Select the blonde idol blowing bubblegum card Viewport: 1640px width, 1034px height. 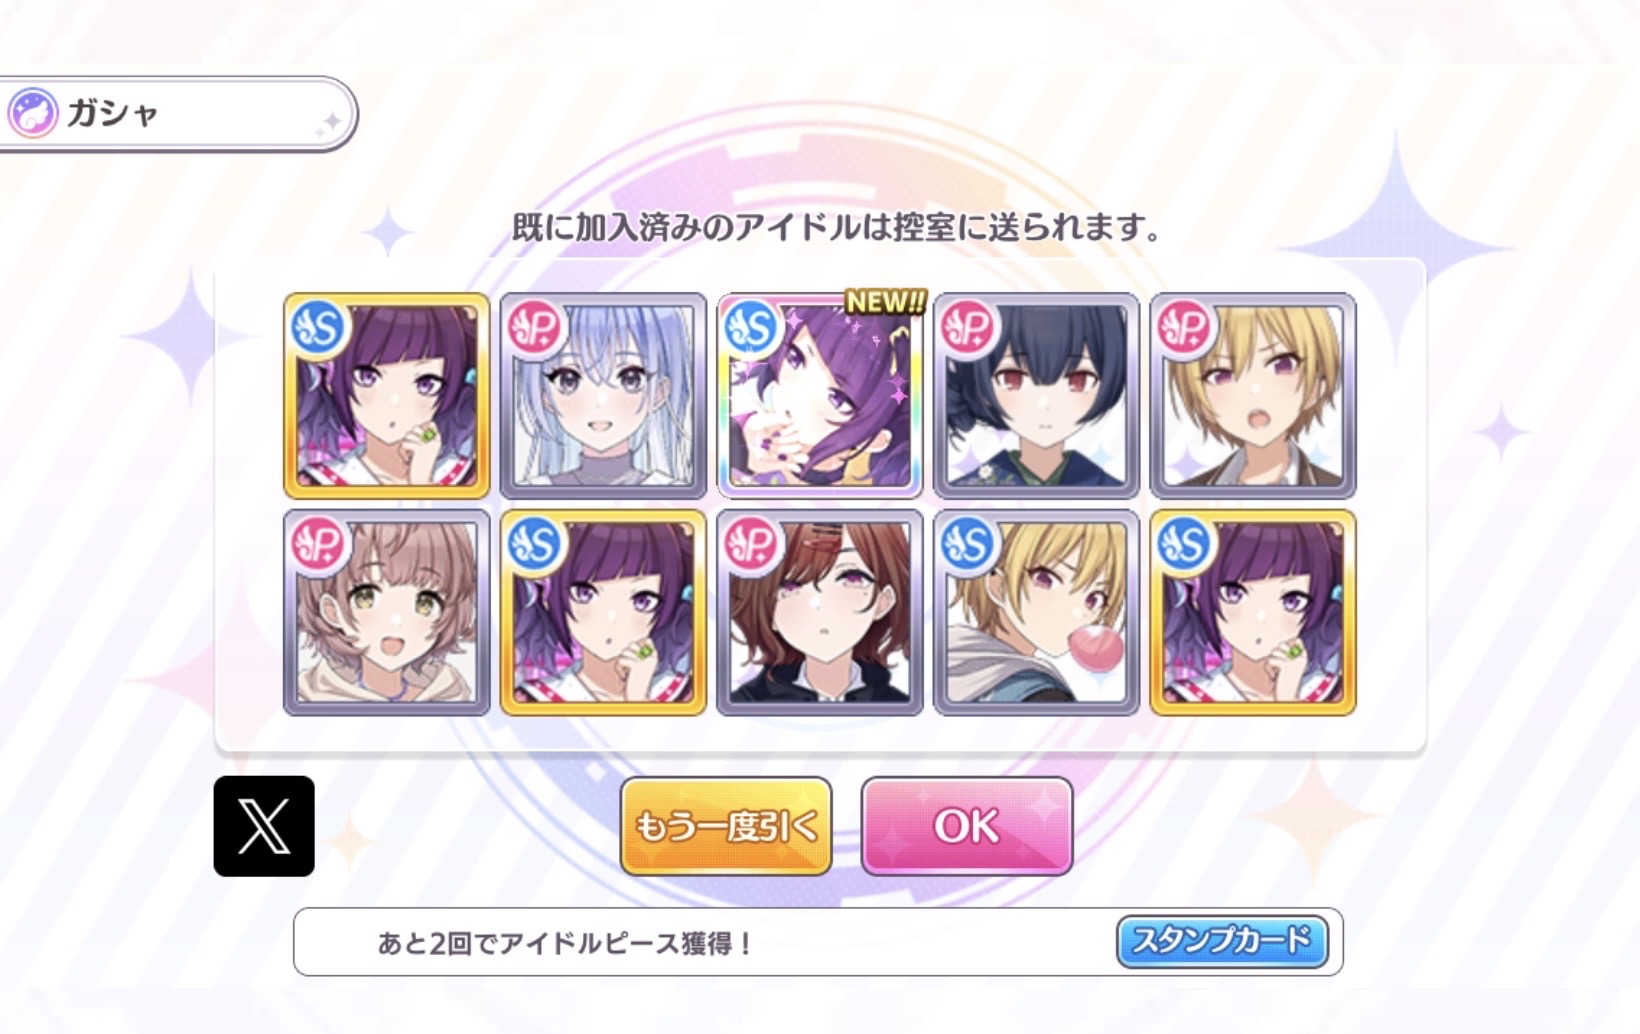pos(1036,613)
